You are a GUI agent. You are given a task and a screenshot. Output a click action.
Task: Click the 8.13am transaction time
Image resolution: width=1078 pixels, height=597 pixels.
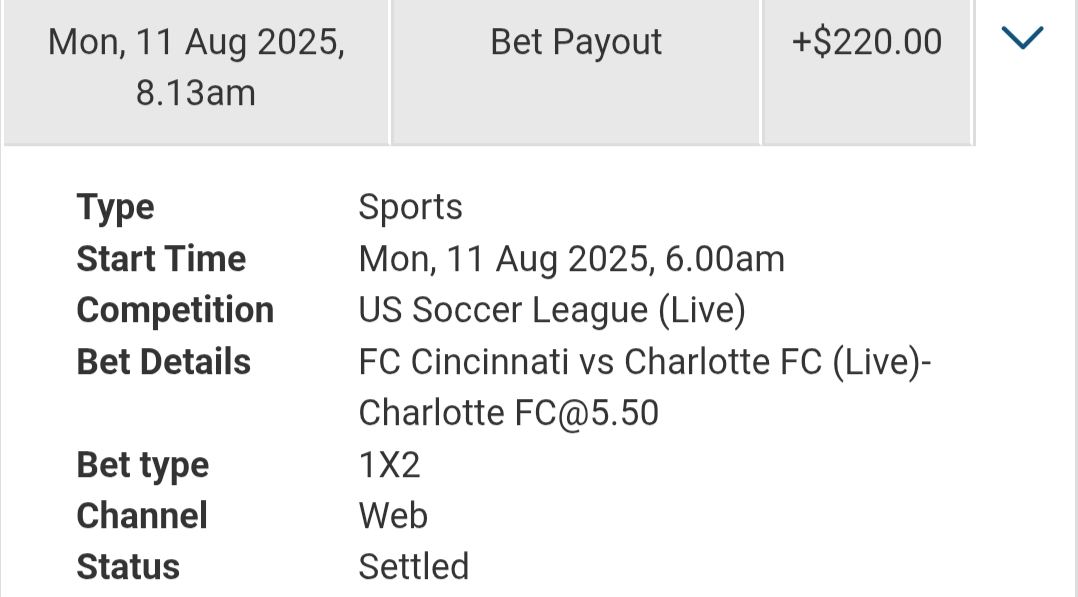coord(196,93)
